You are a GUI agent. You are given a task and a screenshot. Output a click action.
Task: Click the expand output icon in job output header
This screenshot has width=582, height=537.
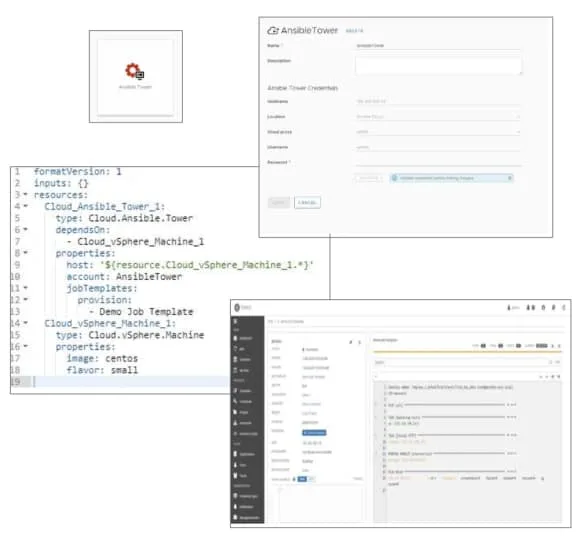553,346
